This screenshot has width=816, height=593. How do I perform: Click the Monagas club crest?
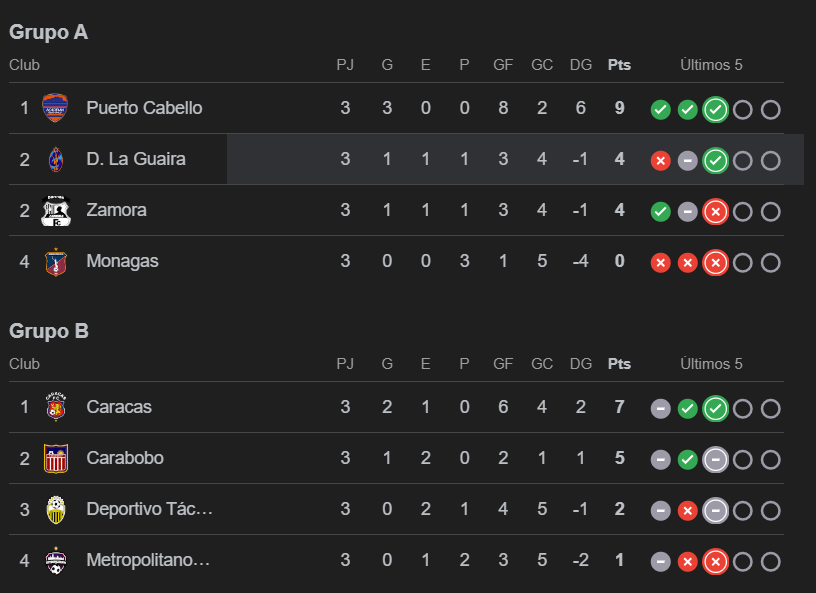coord(55,261)
